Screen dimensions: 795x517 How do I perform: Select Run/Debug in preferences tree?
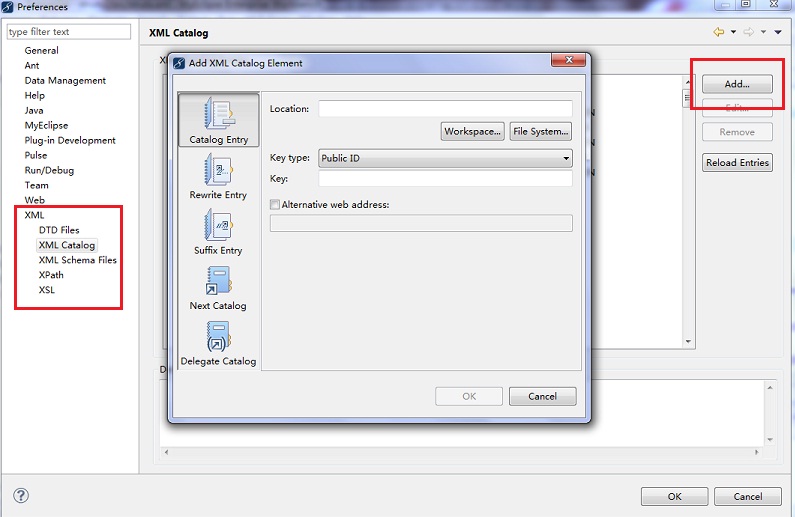tap(49, 170)
